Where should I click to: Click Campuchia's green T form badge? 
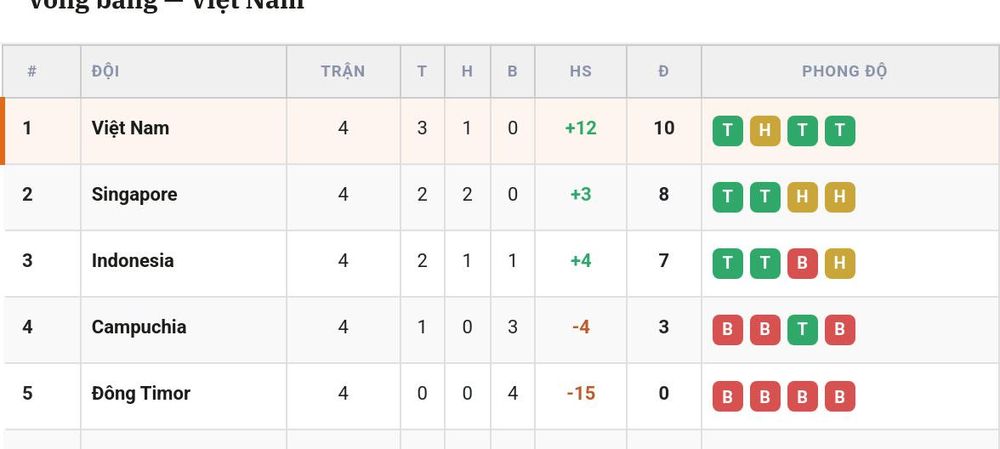[802, 330]
